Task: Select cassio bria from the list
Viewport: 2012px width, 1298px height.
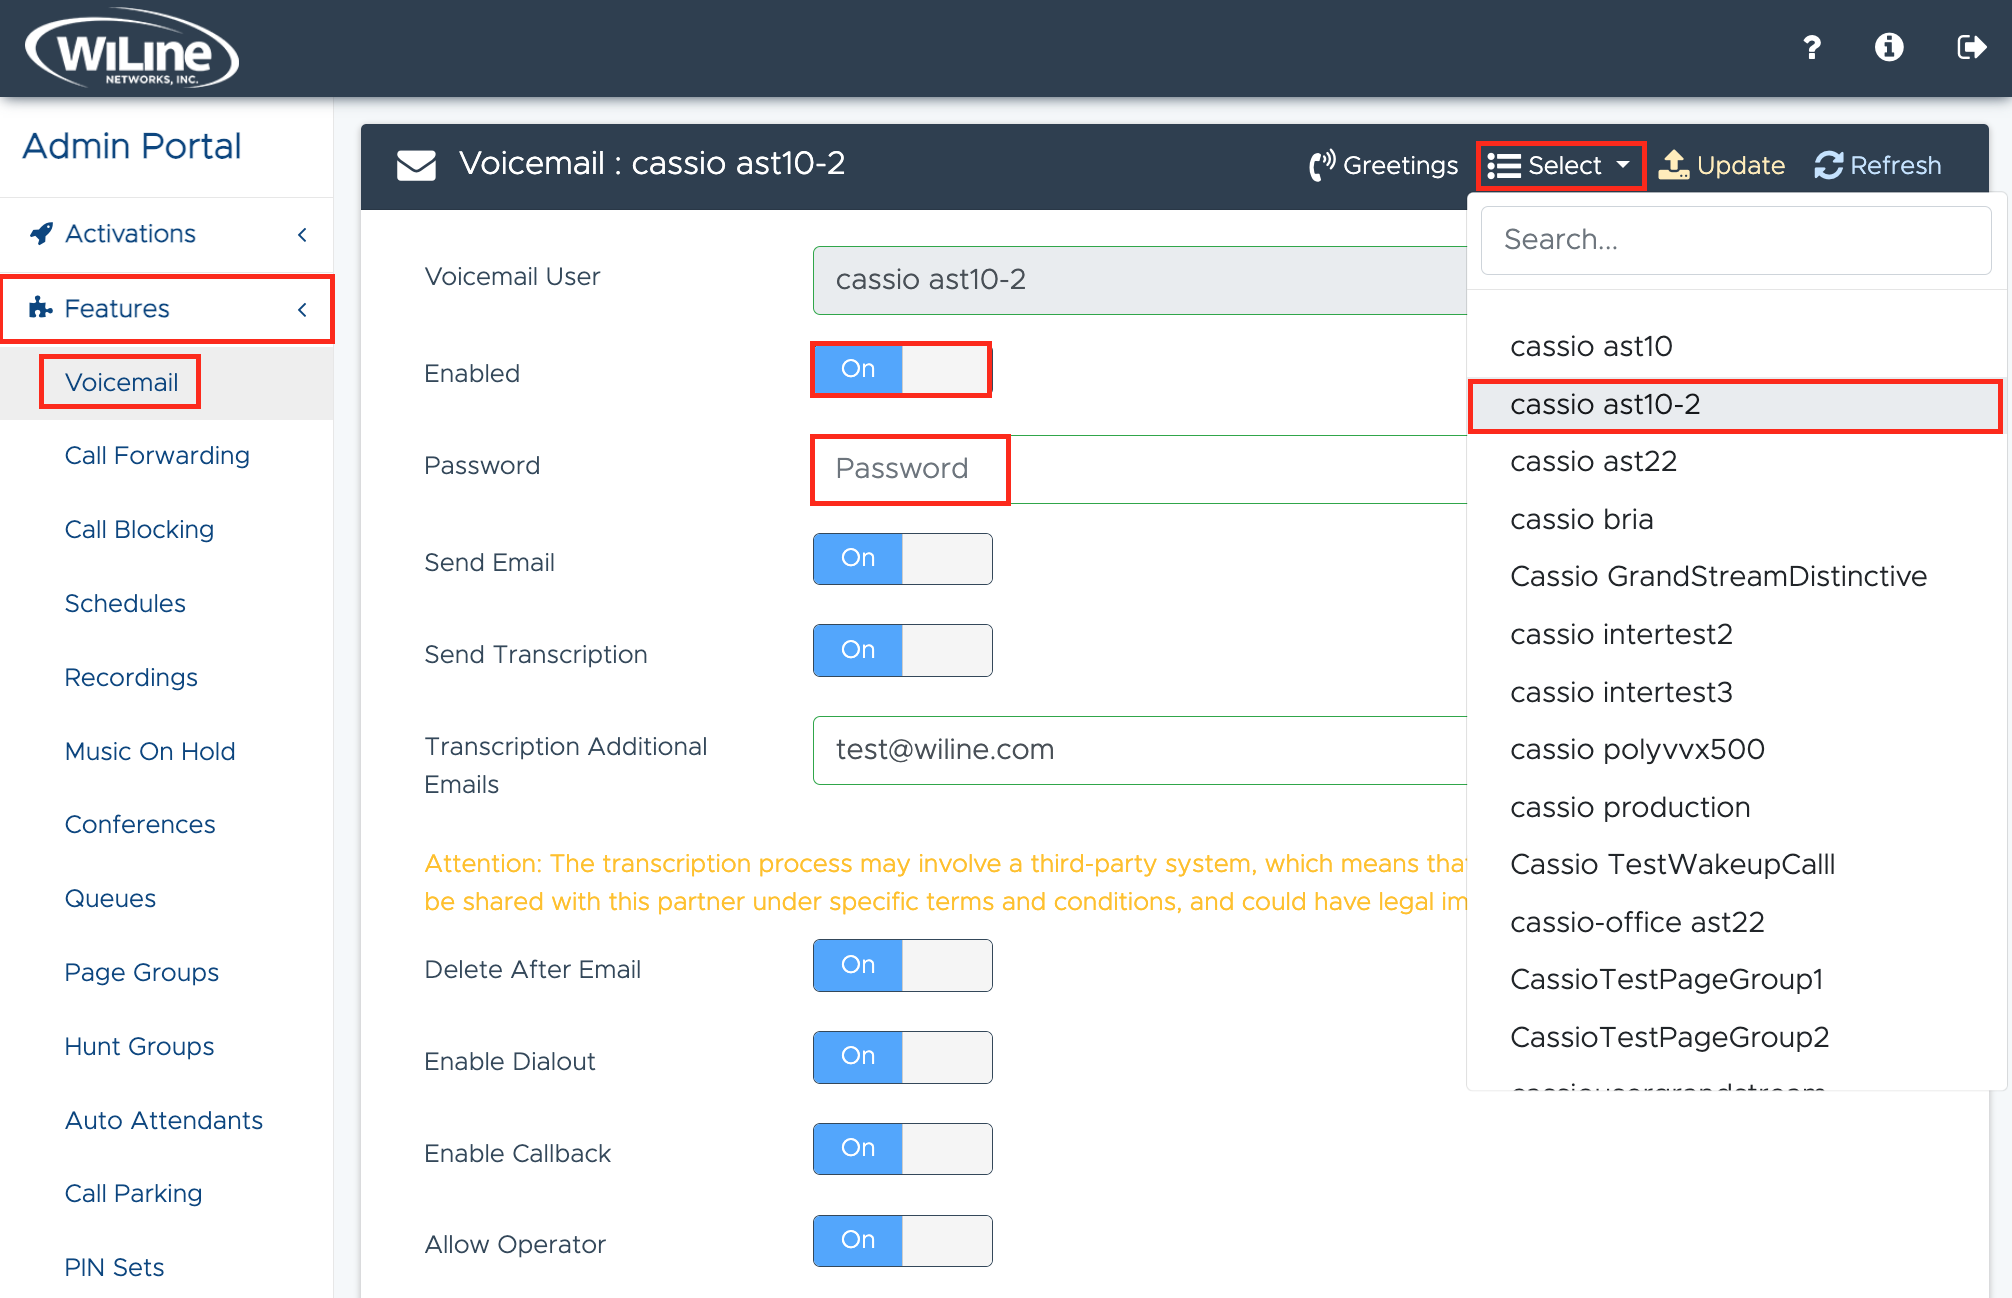Action: pyautogui.click(x=1581, y=519)
